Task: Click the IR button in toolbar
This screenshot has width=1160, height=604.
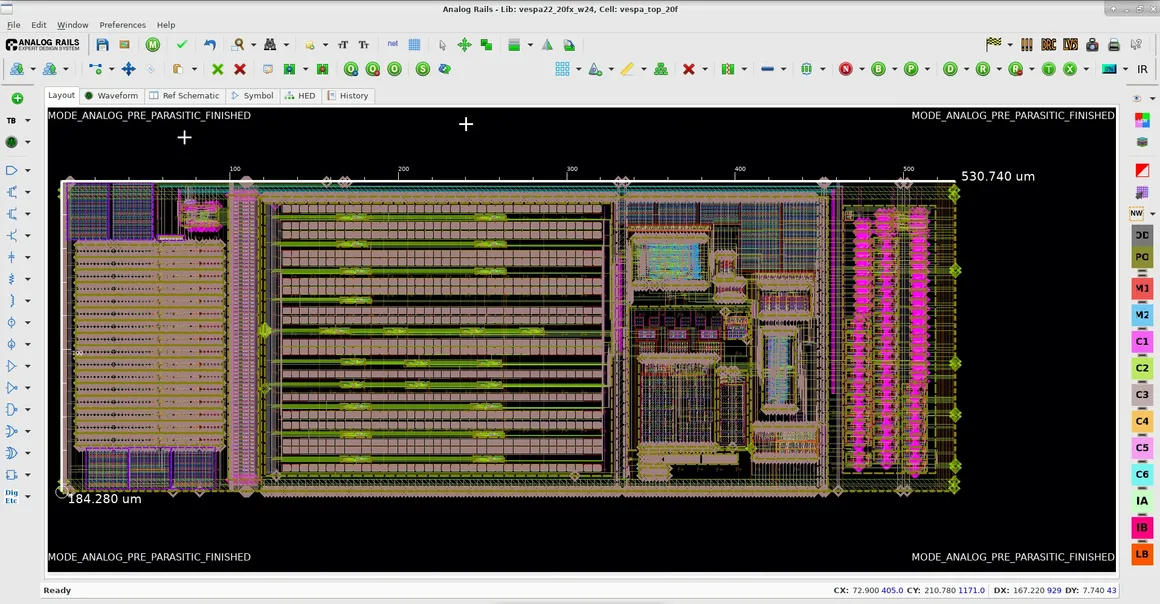Action: coord(1142,69)
